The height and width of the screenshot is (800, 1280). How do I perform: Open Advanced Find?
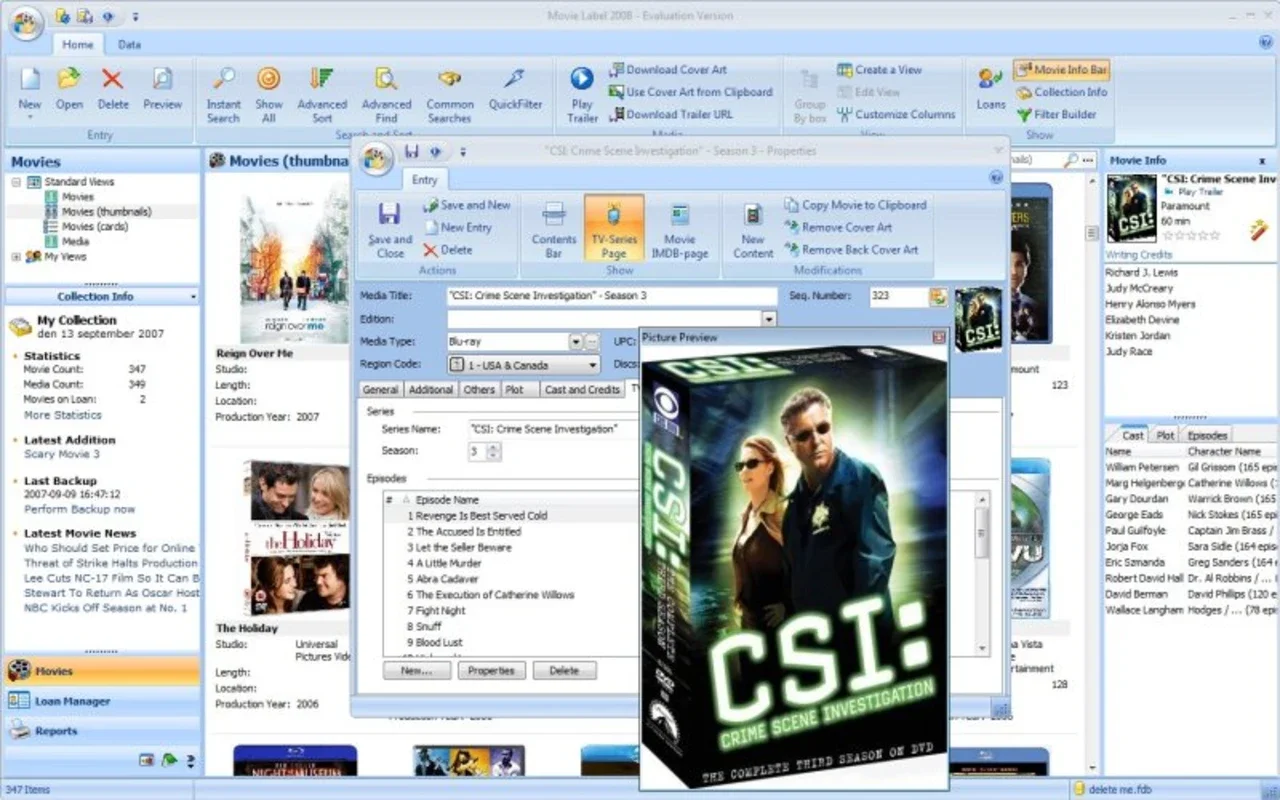click(x=386, y=95)
